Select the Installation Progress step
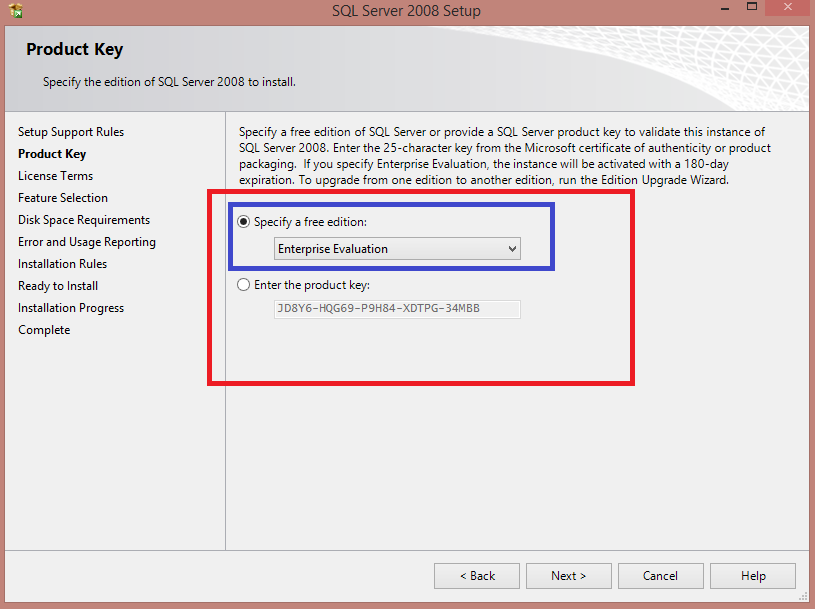The height and width of the screenshot is (609, 819). coord(71,308)
